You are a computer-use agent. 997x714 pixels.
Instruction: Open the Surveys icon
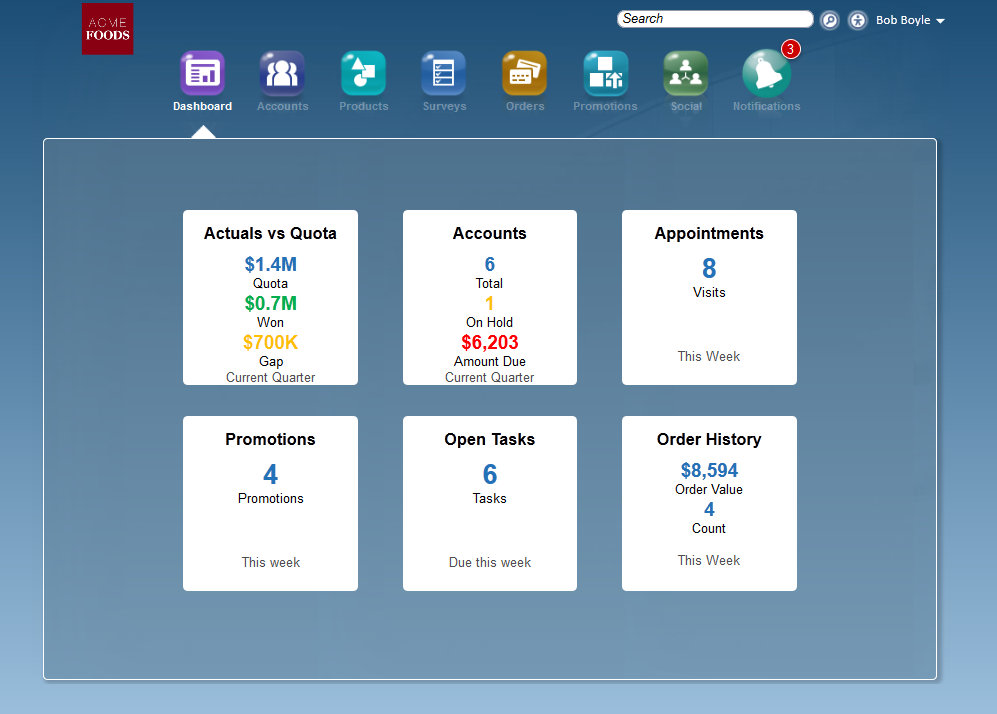click(x=444, y=72)
